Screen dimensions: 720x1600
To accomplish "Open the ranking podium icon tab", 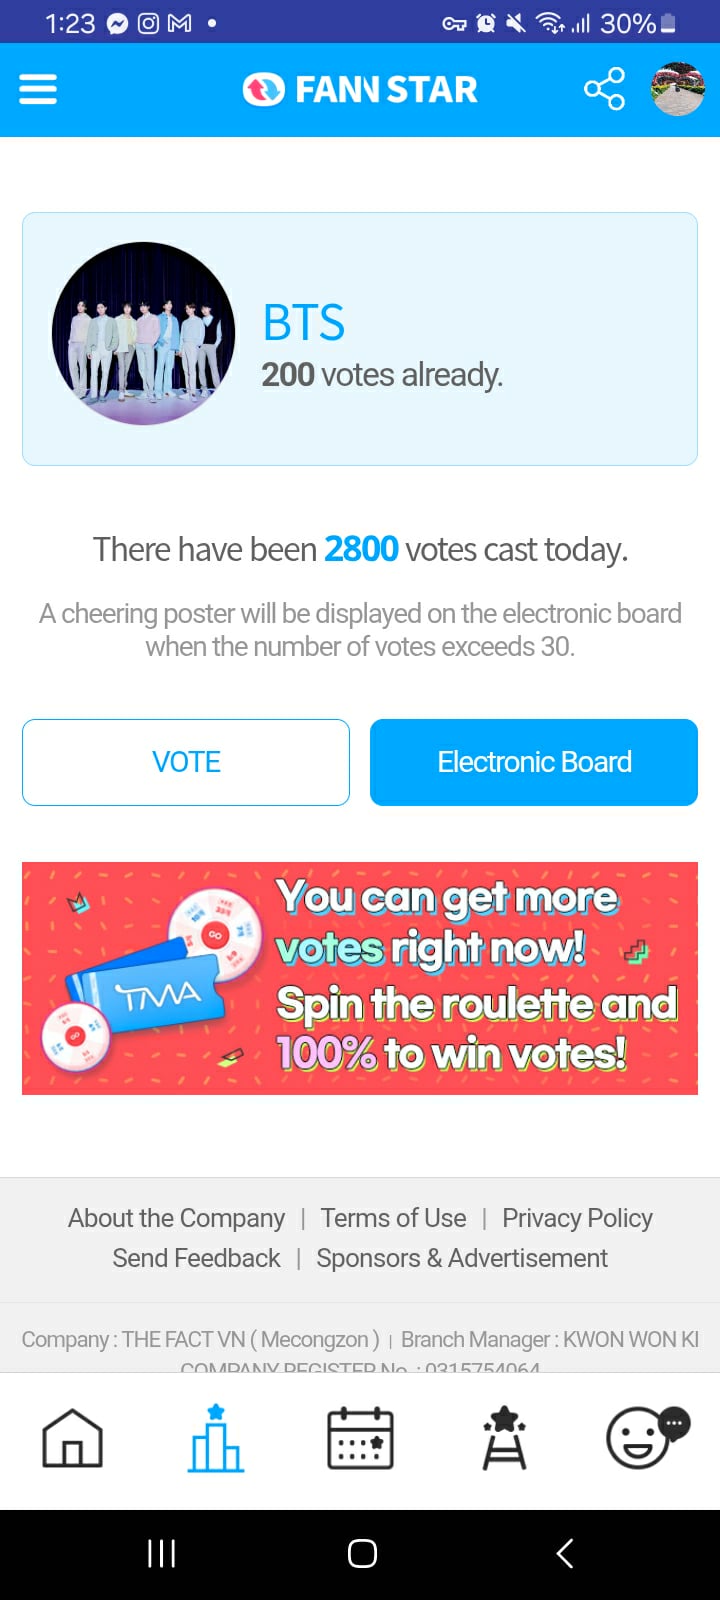I will 216,1439.
